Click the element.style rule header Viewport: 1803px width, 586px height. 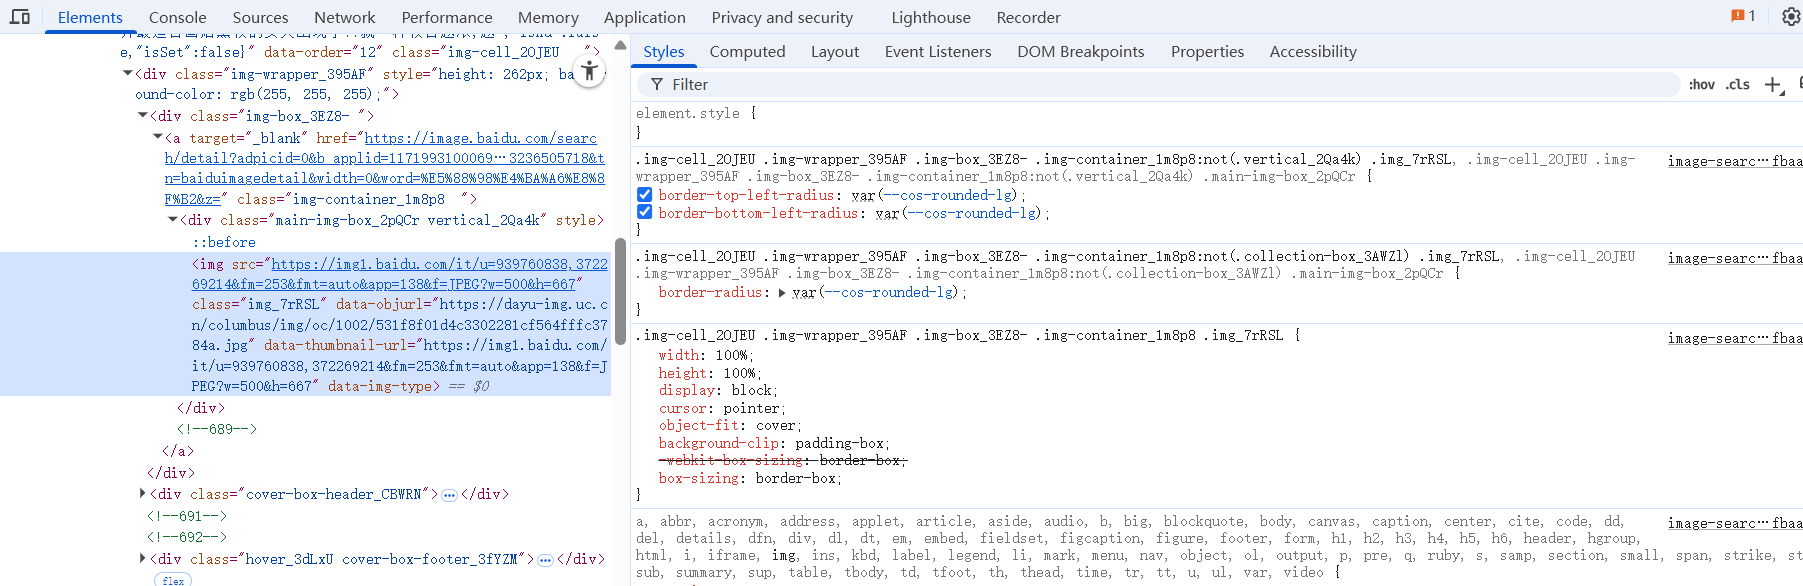tap(696, 113)
